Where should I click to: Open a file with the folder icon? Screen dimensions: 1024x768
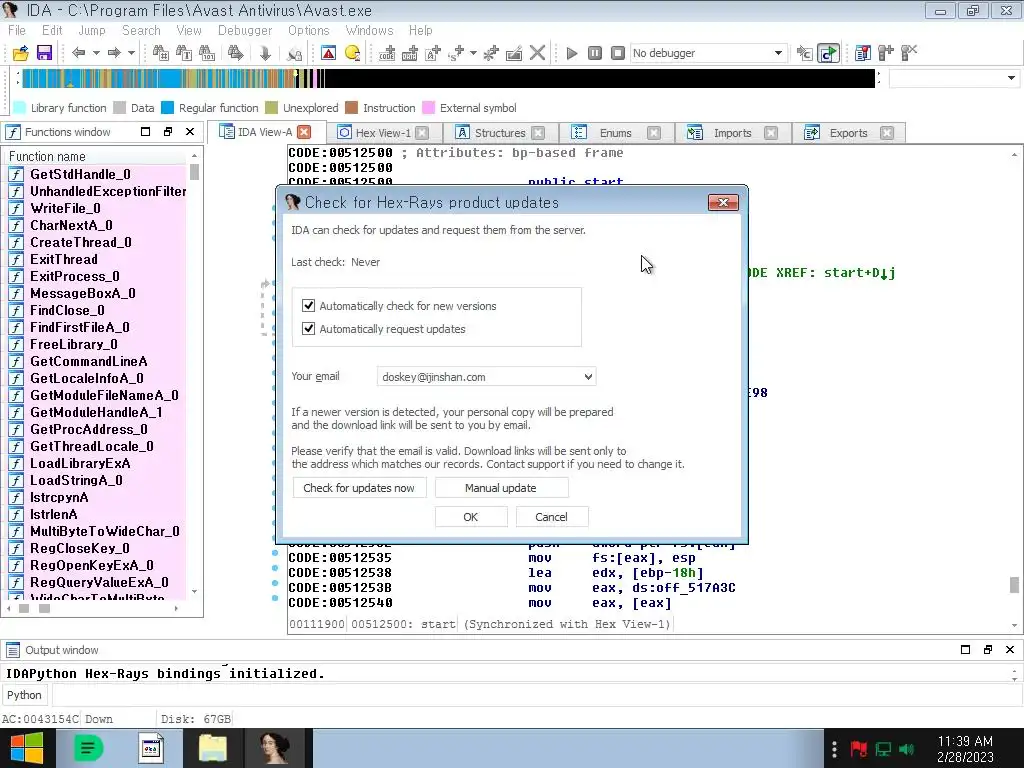20,54
